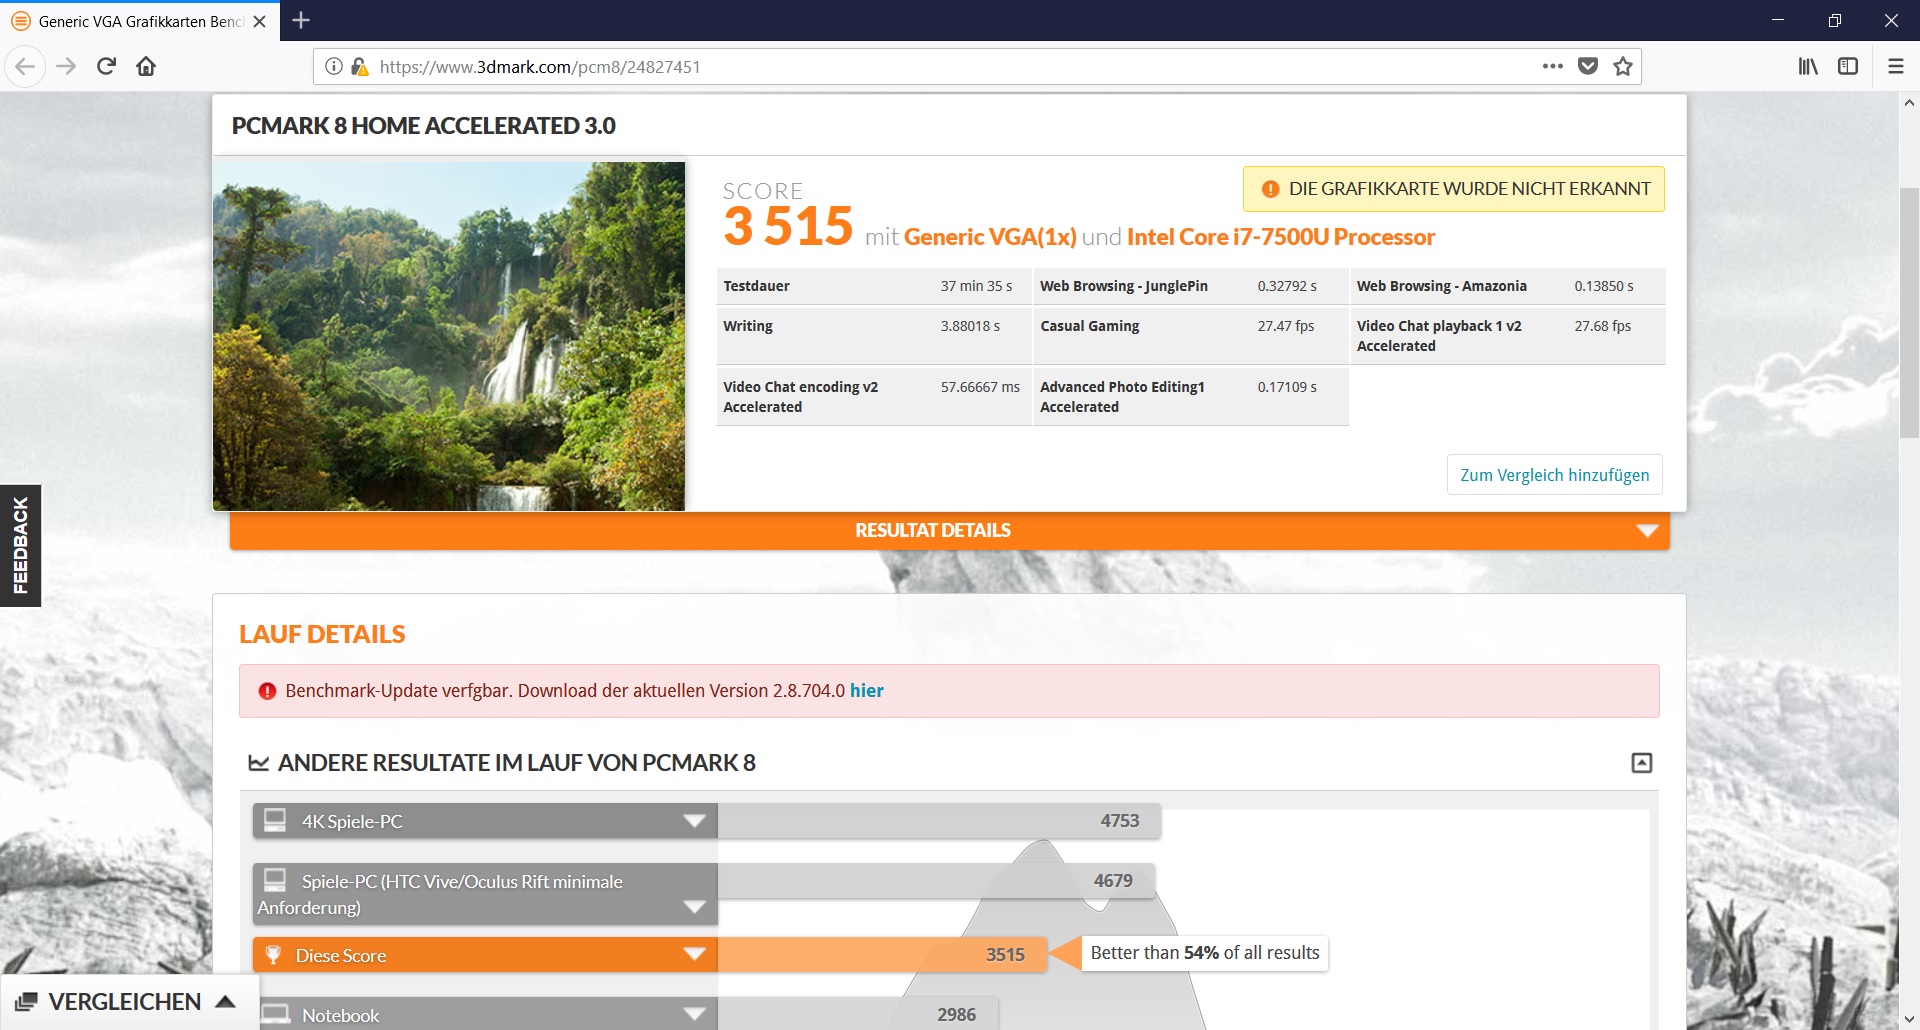Click the '0.13850 s' Amazonia value
The width and height of the screenshot is (1920, 1030).
coord(1604,286)
